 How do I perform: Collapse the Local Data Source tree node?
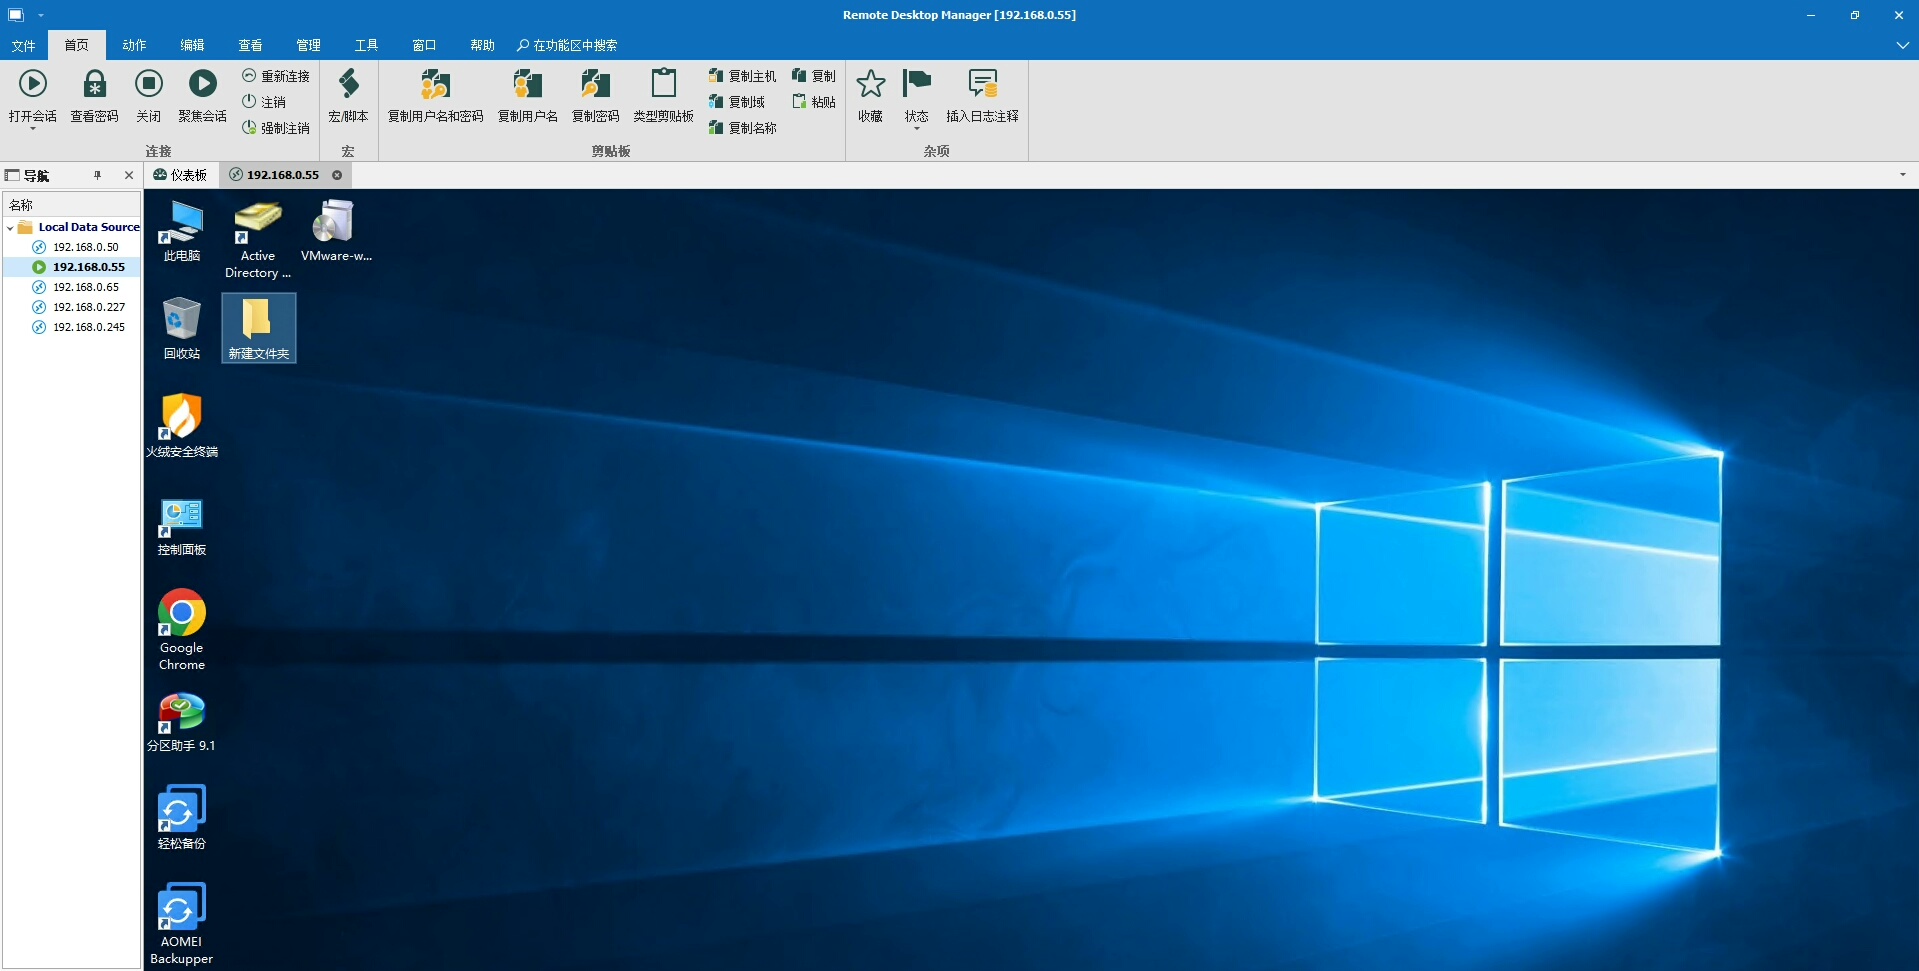10,228
